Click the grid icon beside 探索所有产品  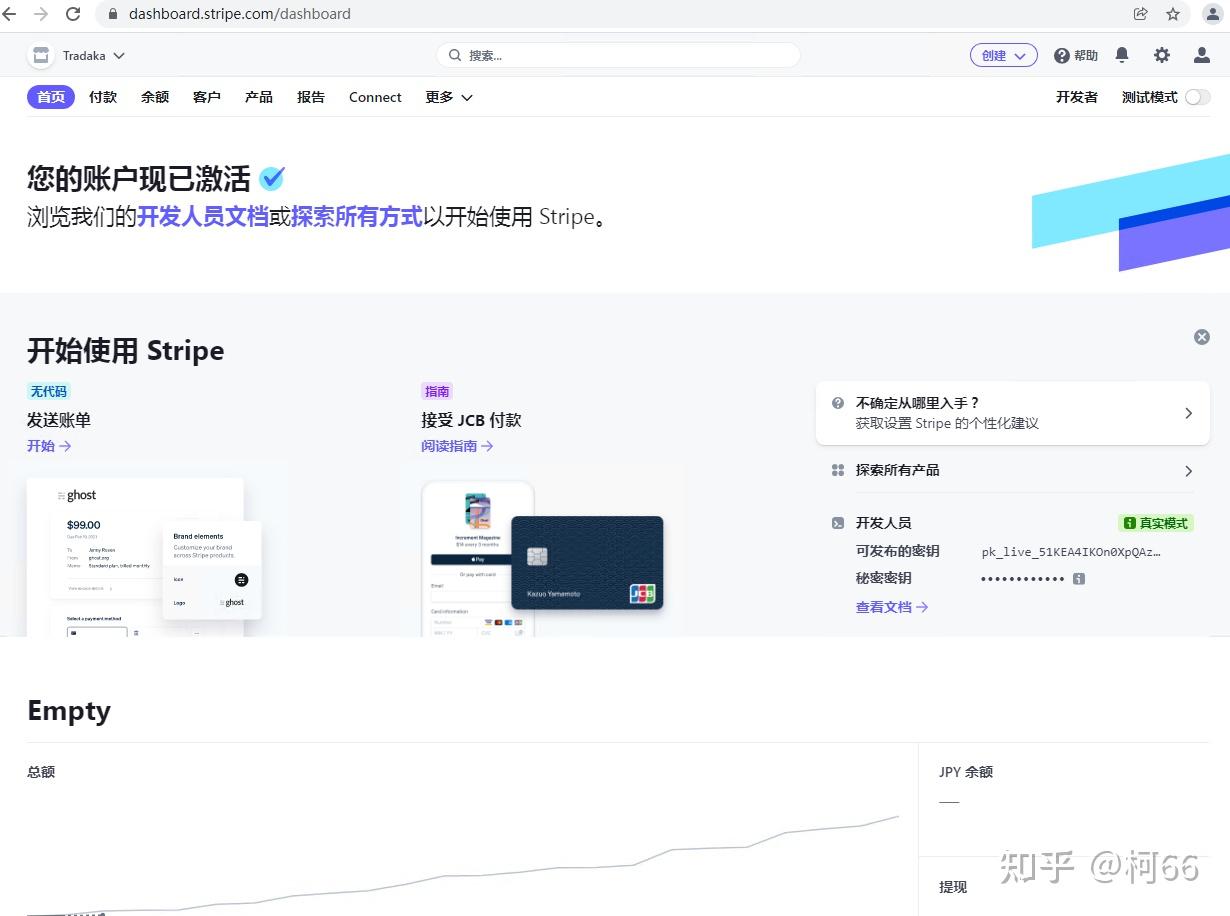[838, 470]
